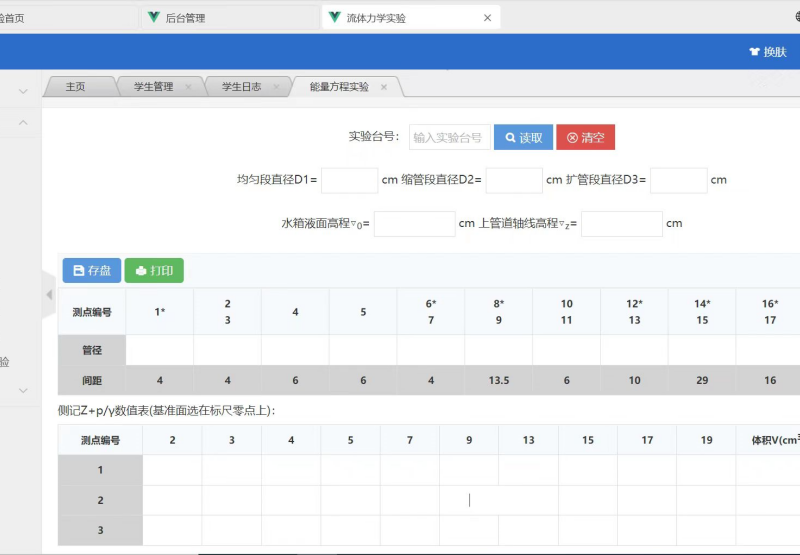Click the Vue icon on 流体力学实验 browser tab
Image resolution: width=800 pixels, height=555 pixels.
click(335, 17)
